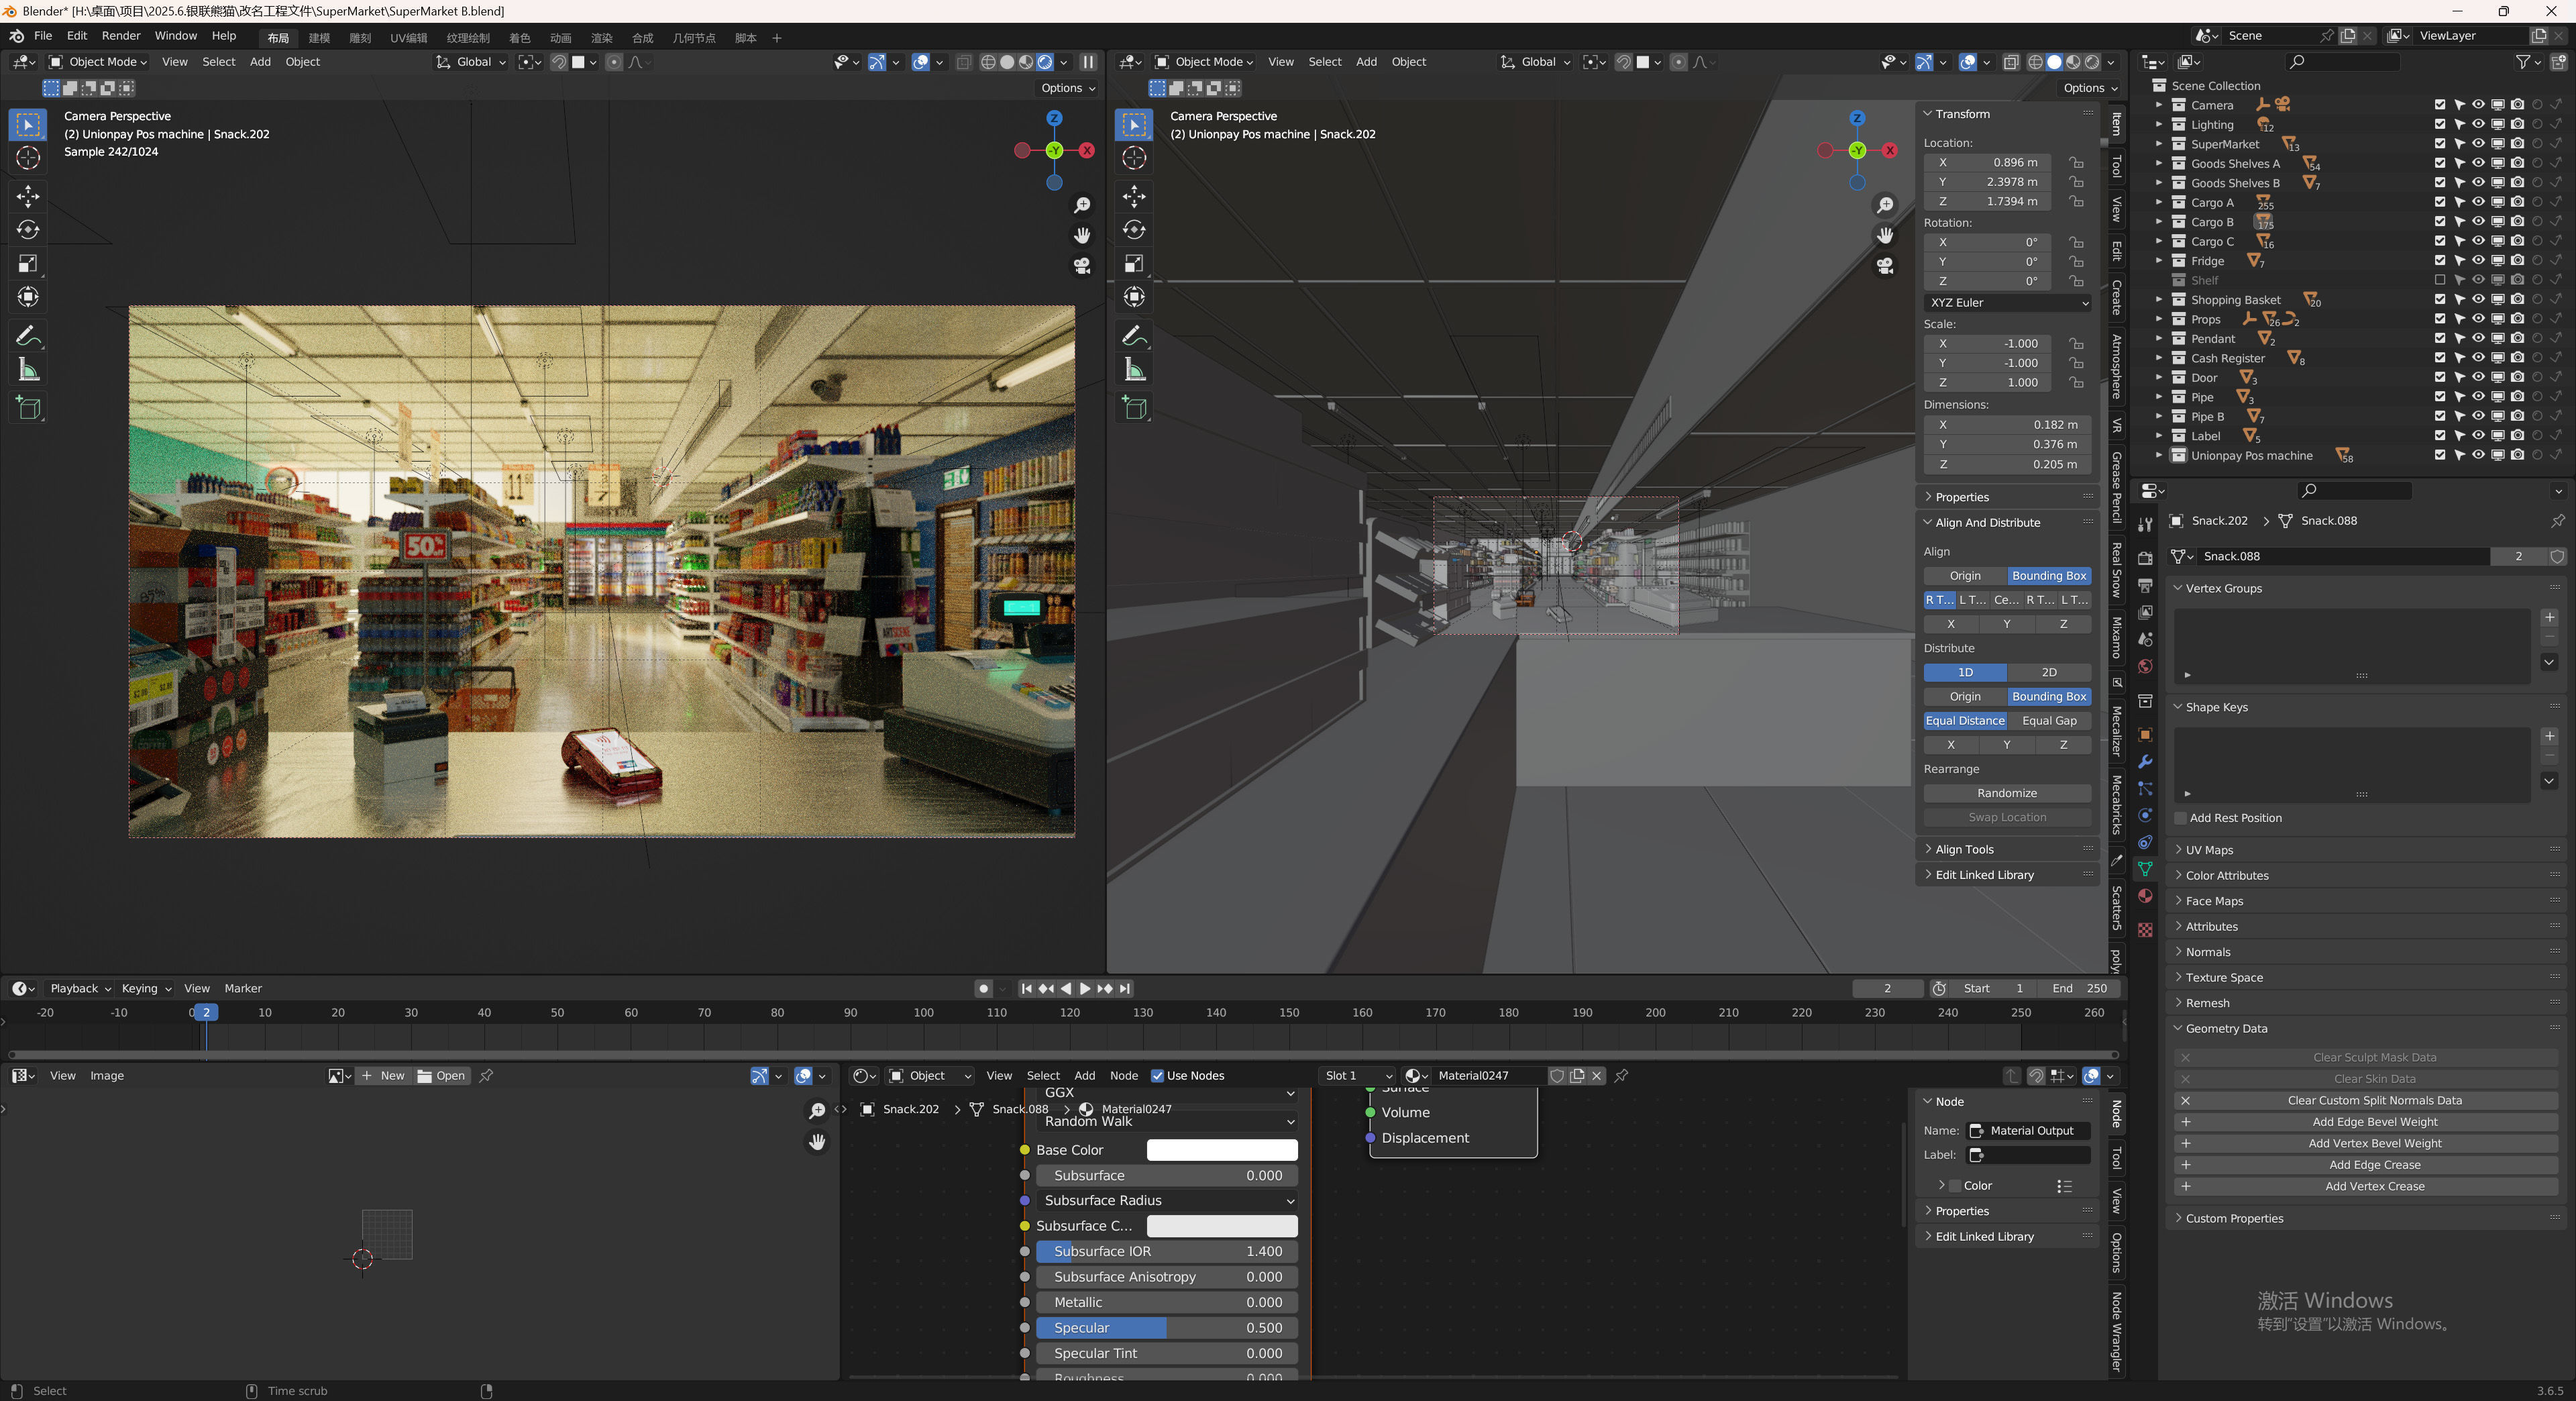Select the Rotate tool in left viewport
Image resolution: width=2576 pixels, height=1401 pixels.
(x=28, y=230)
